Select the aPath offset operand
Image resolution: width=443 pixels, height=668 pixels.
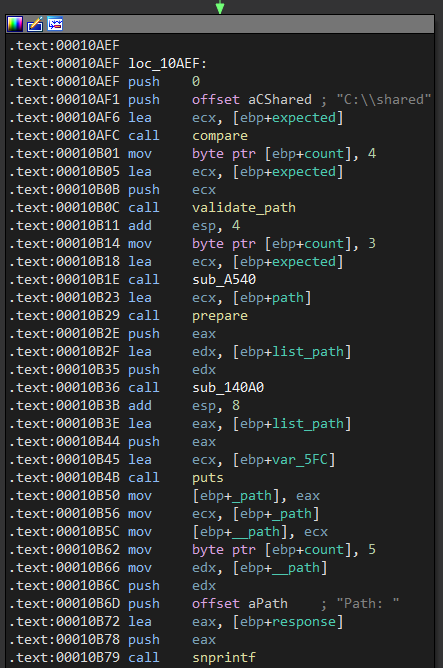point(268,604)
